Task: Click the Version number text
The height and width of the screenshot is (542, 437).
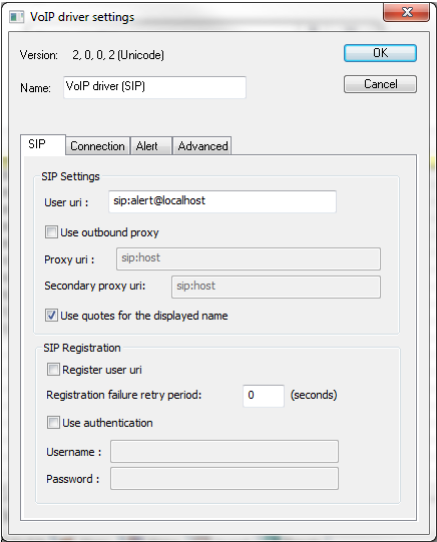Action: 118,55
